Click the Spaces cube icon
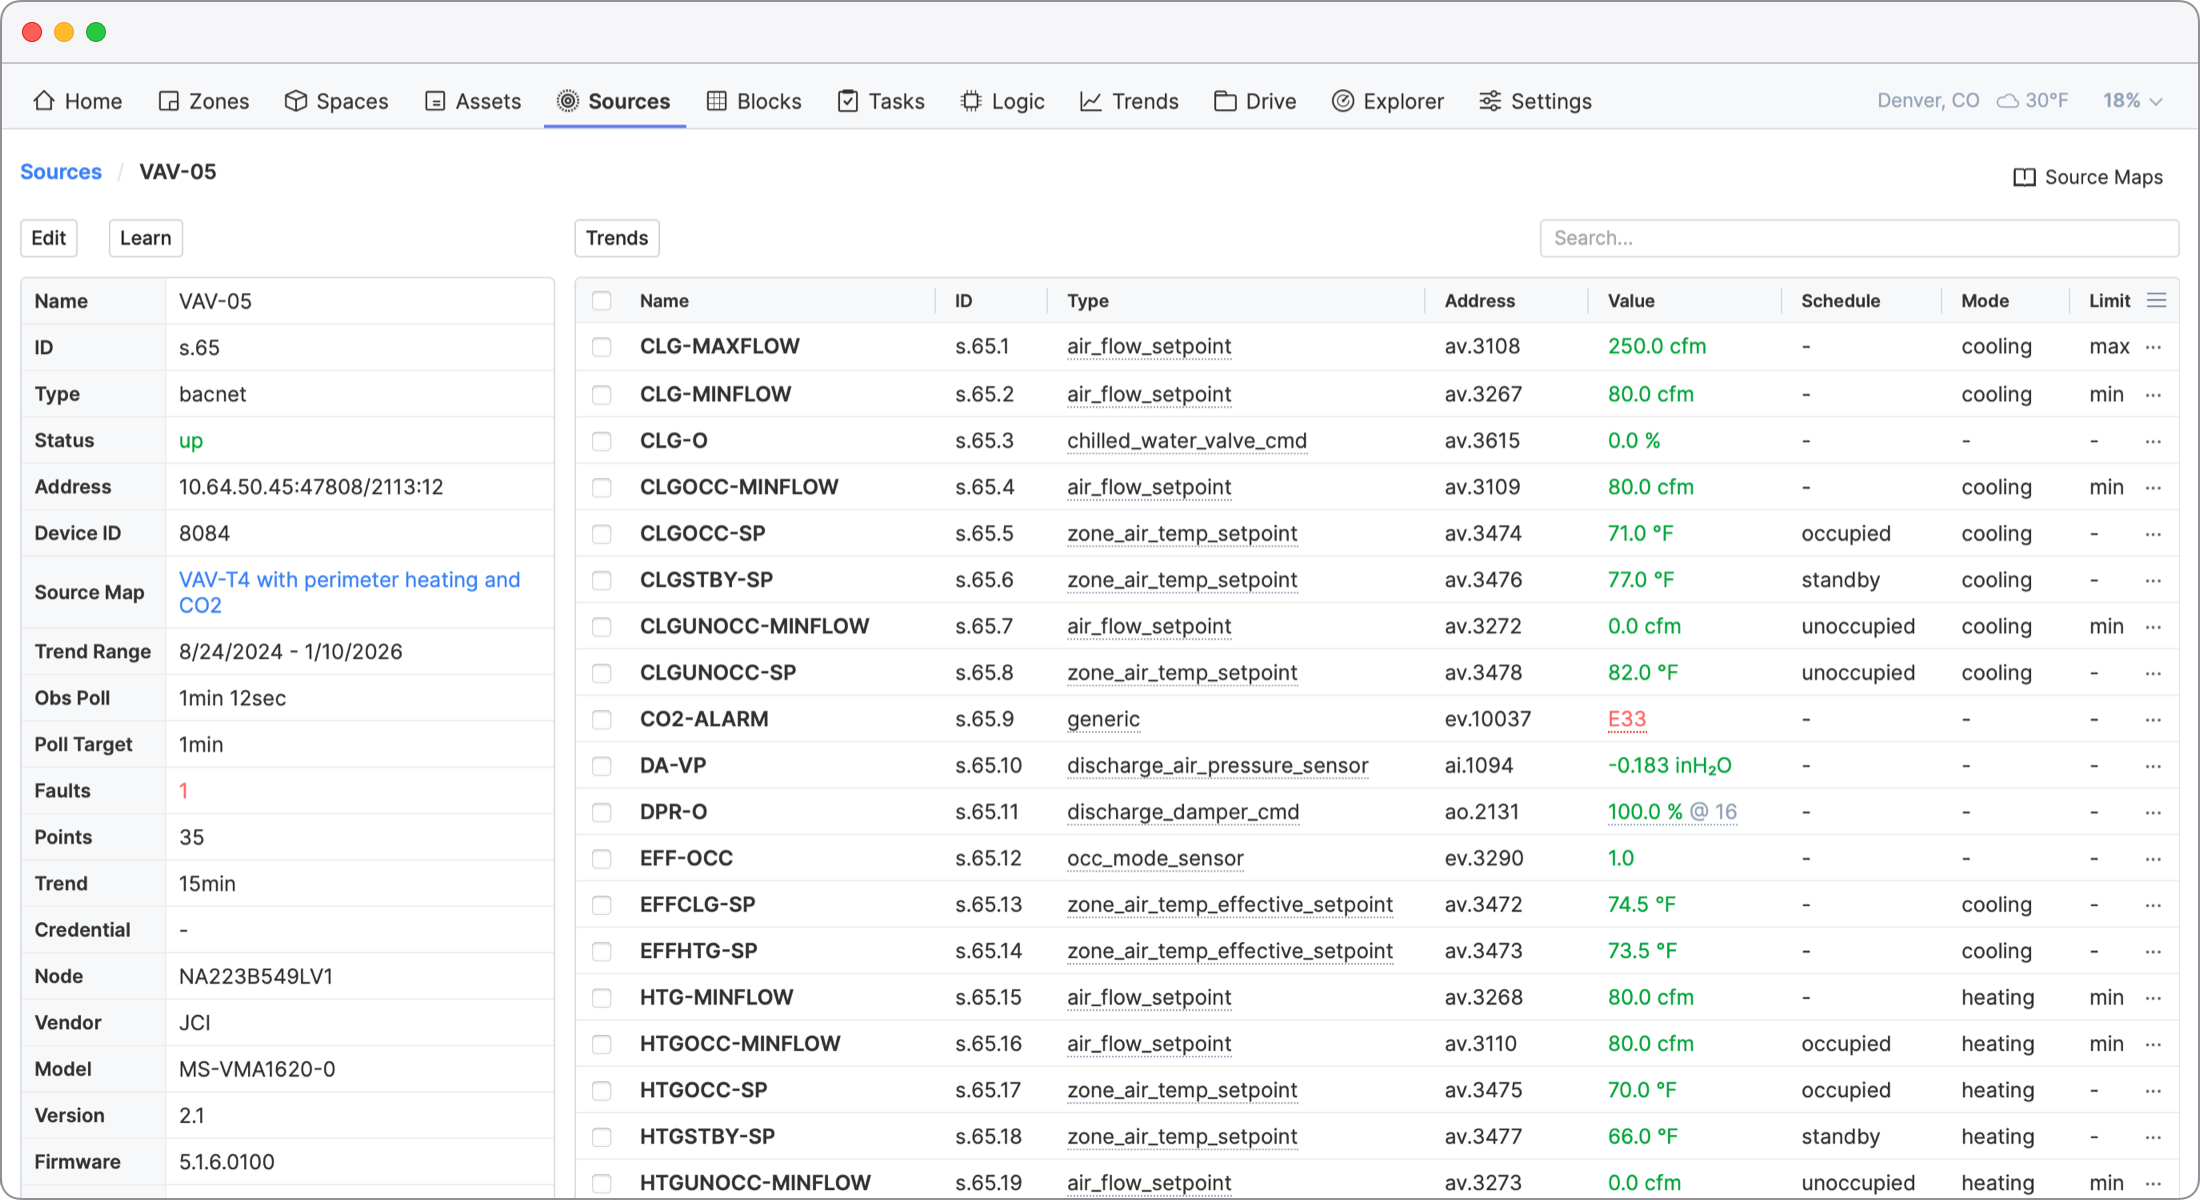Image resolution: width=2200 pixels, height=1200 pixels. pos(295,101)
